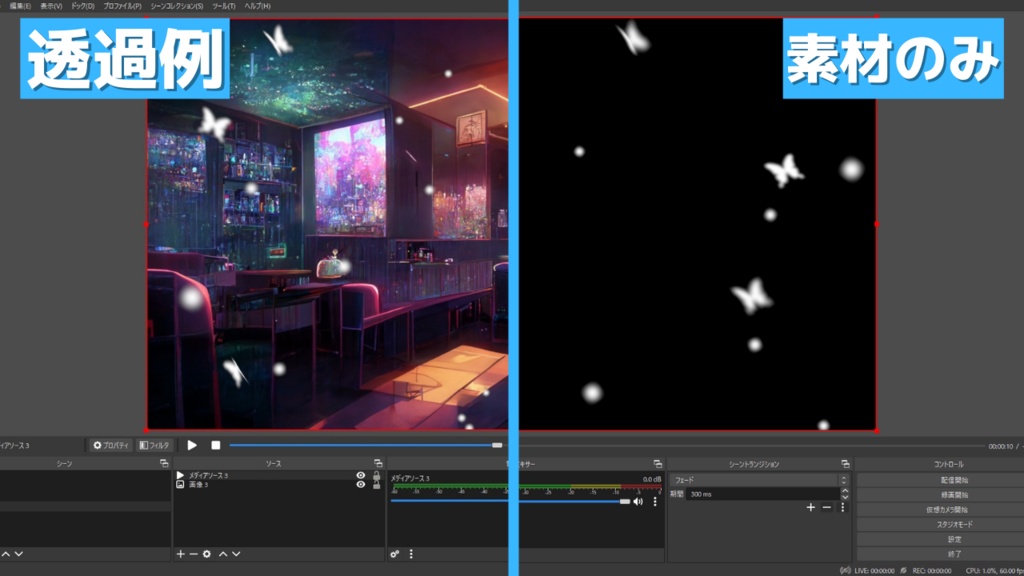Click the minus icon to remove selected source
The image size is (1024, 576).
194,554
